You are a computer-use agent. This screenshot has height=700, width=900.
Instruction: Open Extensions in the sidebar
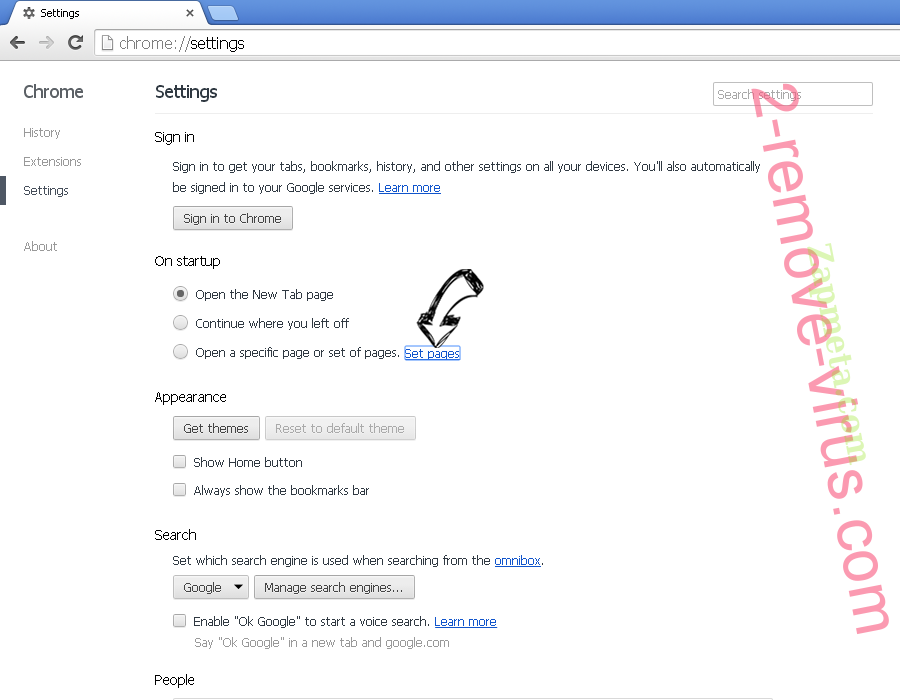point(52,161)
